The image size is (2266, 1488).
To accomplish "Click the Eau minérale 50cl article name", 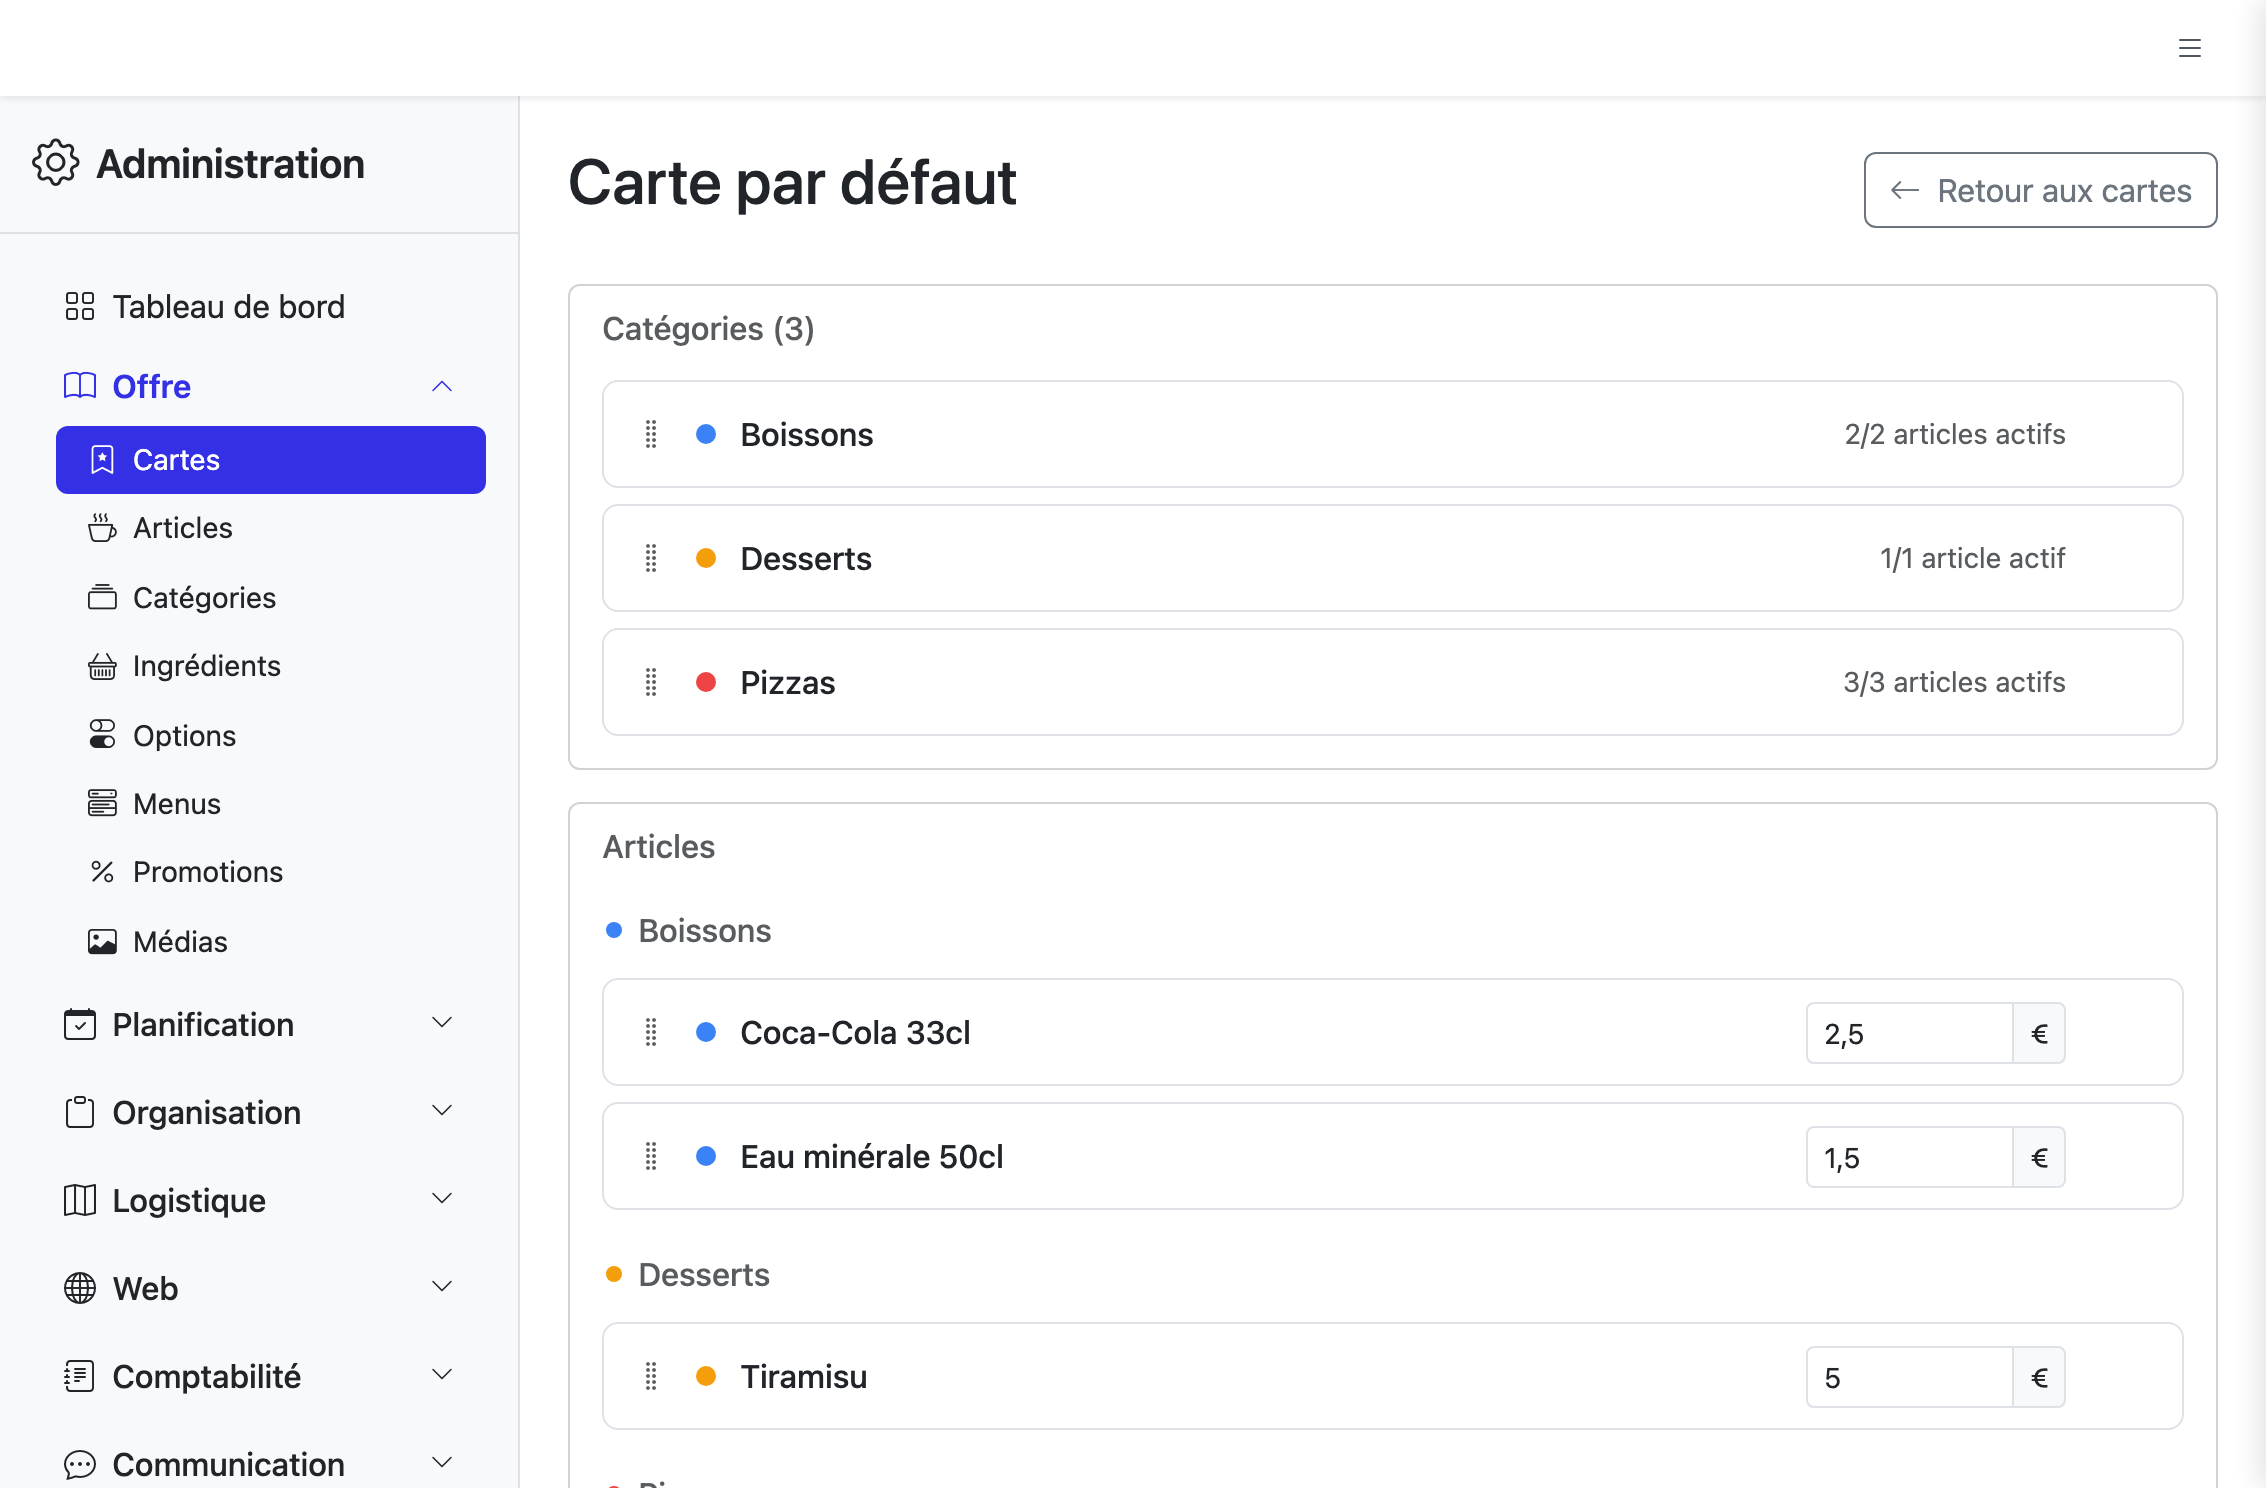I will 872,1156.
